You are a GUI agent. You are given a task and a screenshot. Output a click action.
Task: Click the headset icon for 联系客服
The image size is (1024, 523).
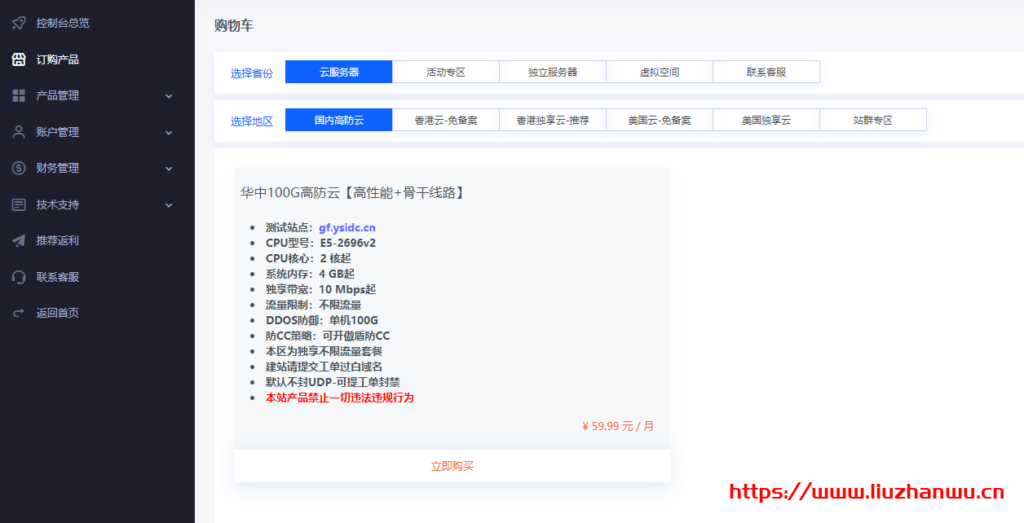click(x=18, y=276)
